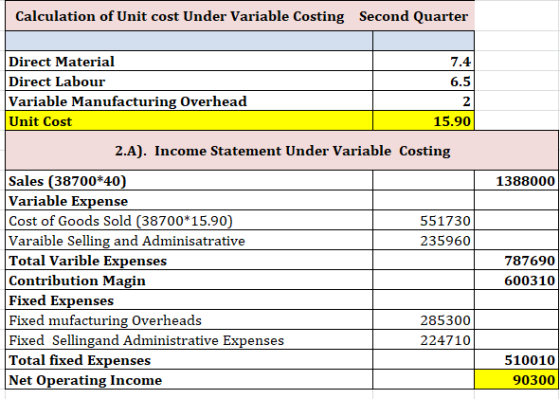Select the 'Direct Material' label cell
Screen dimensions: 560x399
point(189,61)
